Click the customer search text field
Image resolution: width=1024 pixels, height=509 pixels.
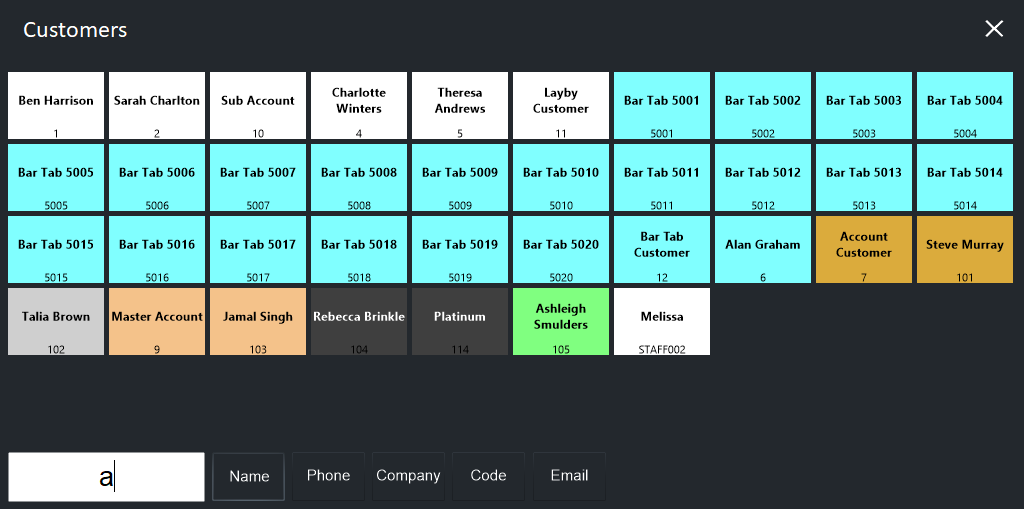[x=106, y=477]
